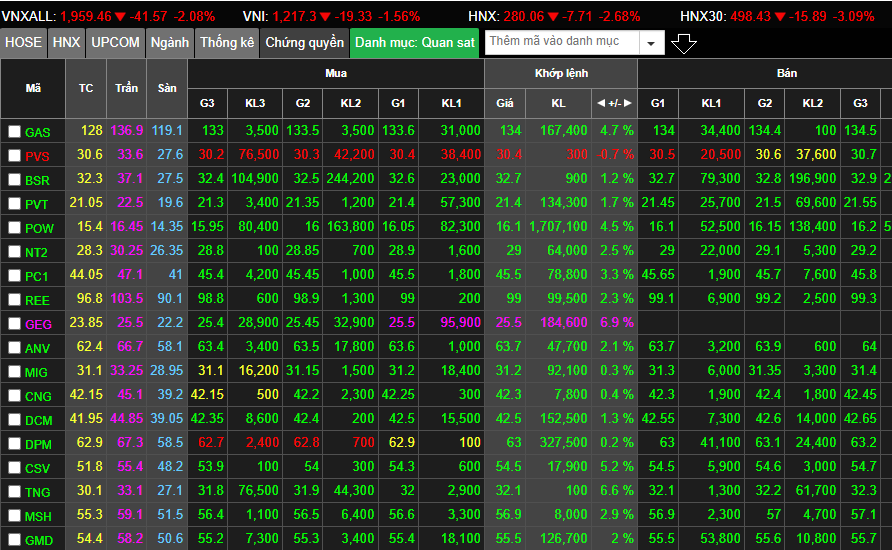Check the CNG row checkbox
The width and height of the screenshot is (892, 550).
click(14, 396)
